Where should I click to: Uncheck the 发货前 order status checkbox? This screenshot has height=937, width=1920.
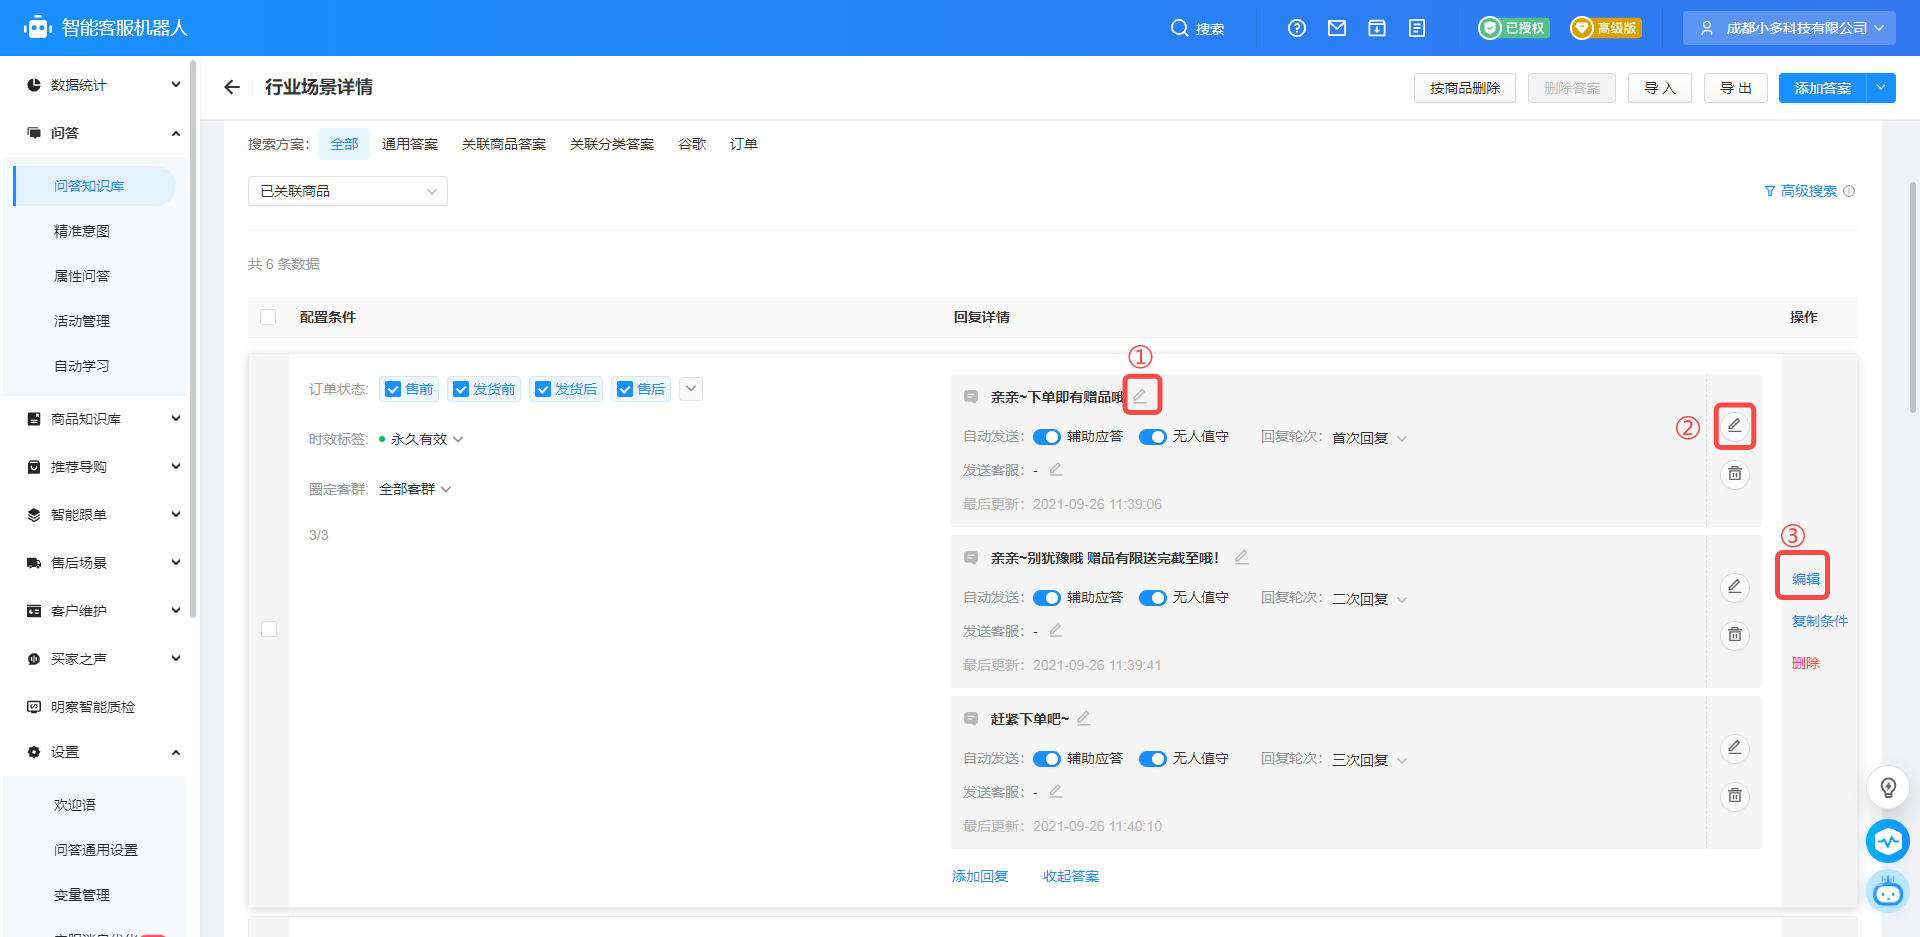click(x=461, y=389)
